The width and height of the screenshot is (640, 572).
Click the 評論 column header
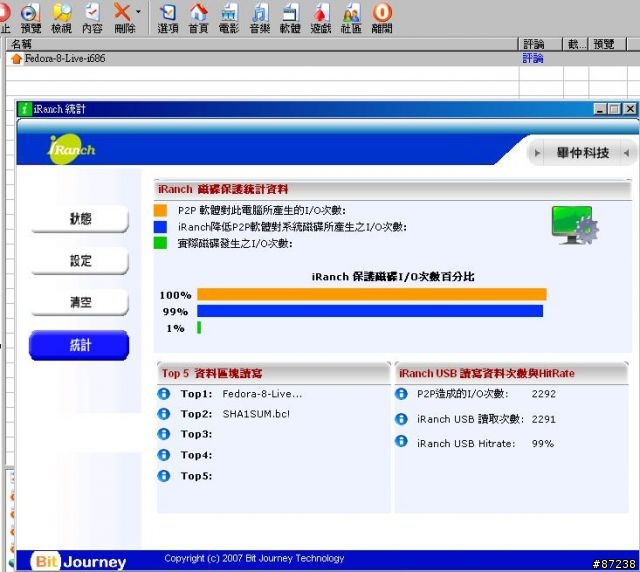pos(540,44)
